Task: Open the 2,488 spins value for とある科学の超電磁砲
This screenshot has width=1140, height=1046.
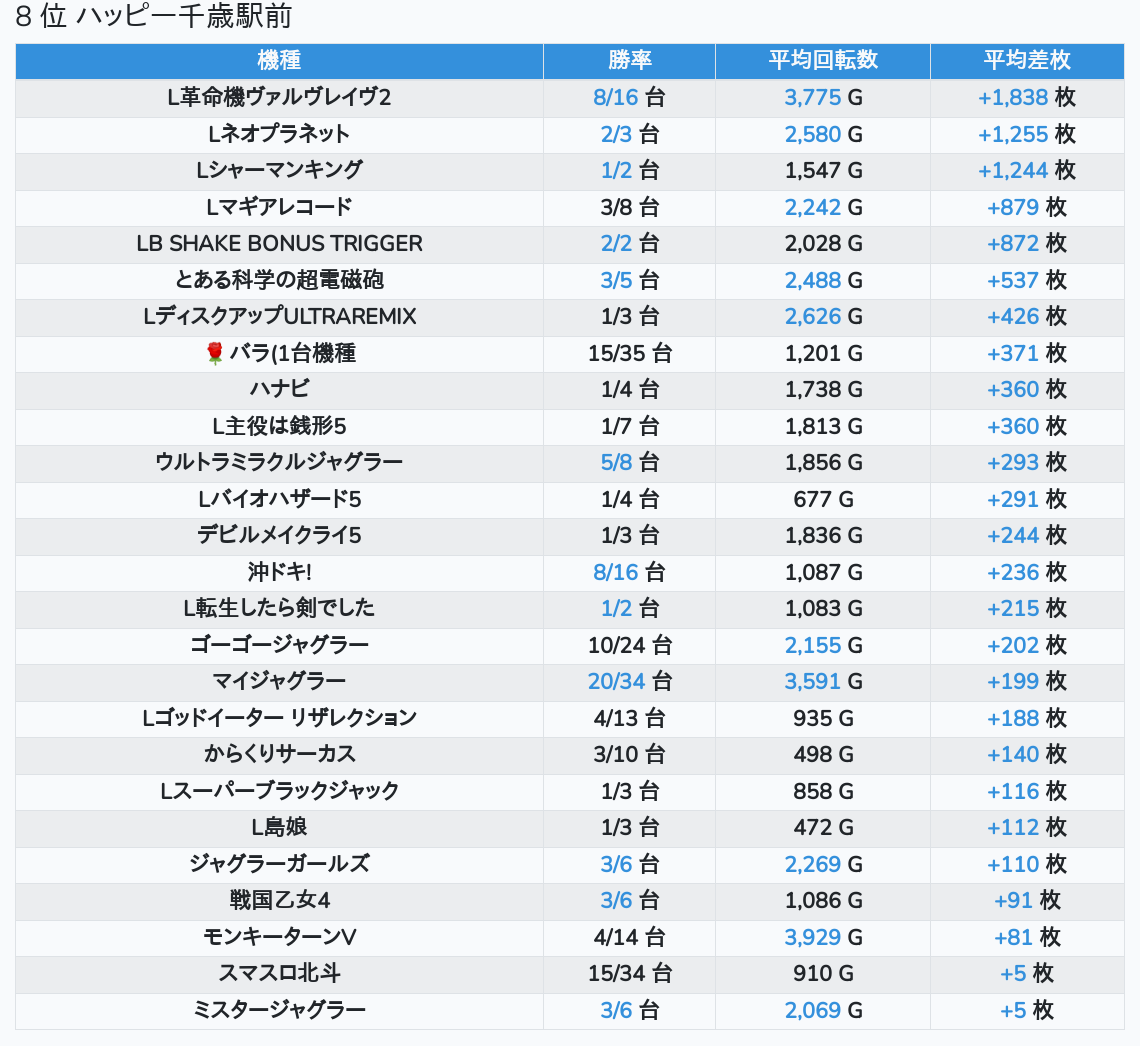Action: pyautogui.click(x=812, y=280)
